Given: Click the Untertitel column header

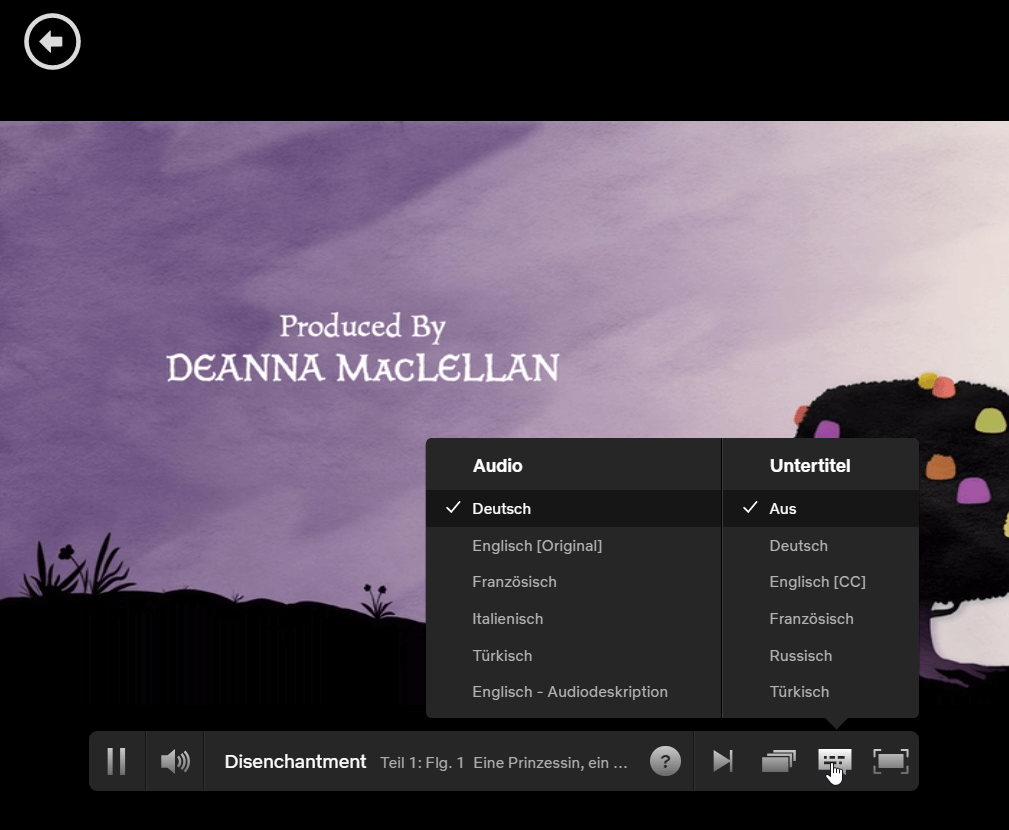Looking at the screenshot, I should (x=810, y=466).
